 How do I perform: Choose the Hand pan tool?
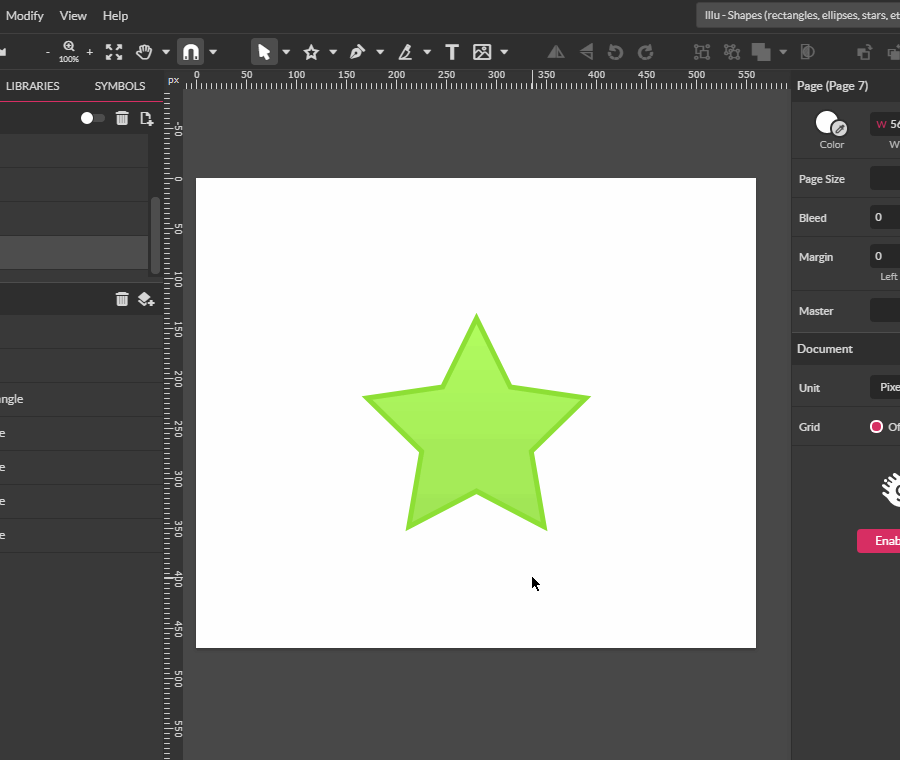(144, 52)
